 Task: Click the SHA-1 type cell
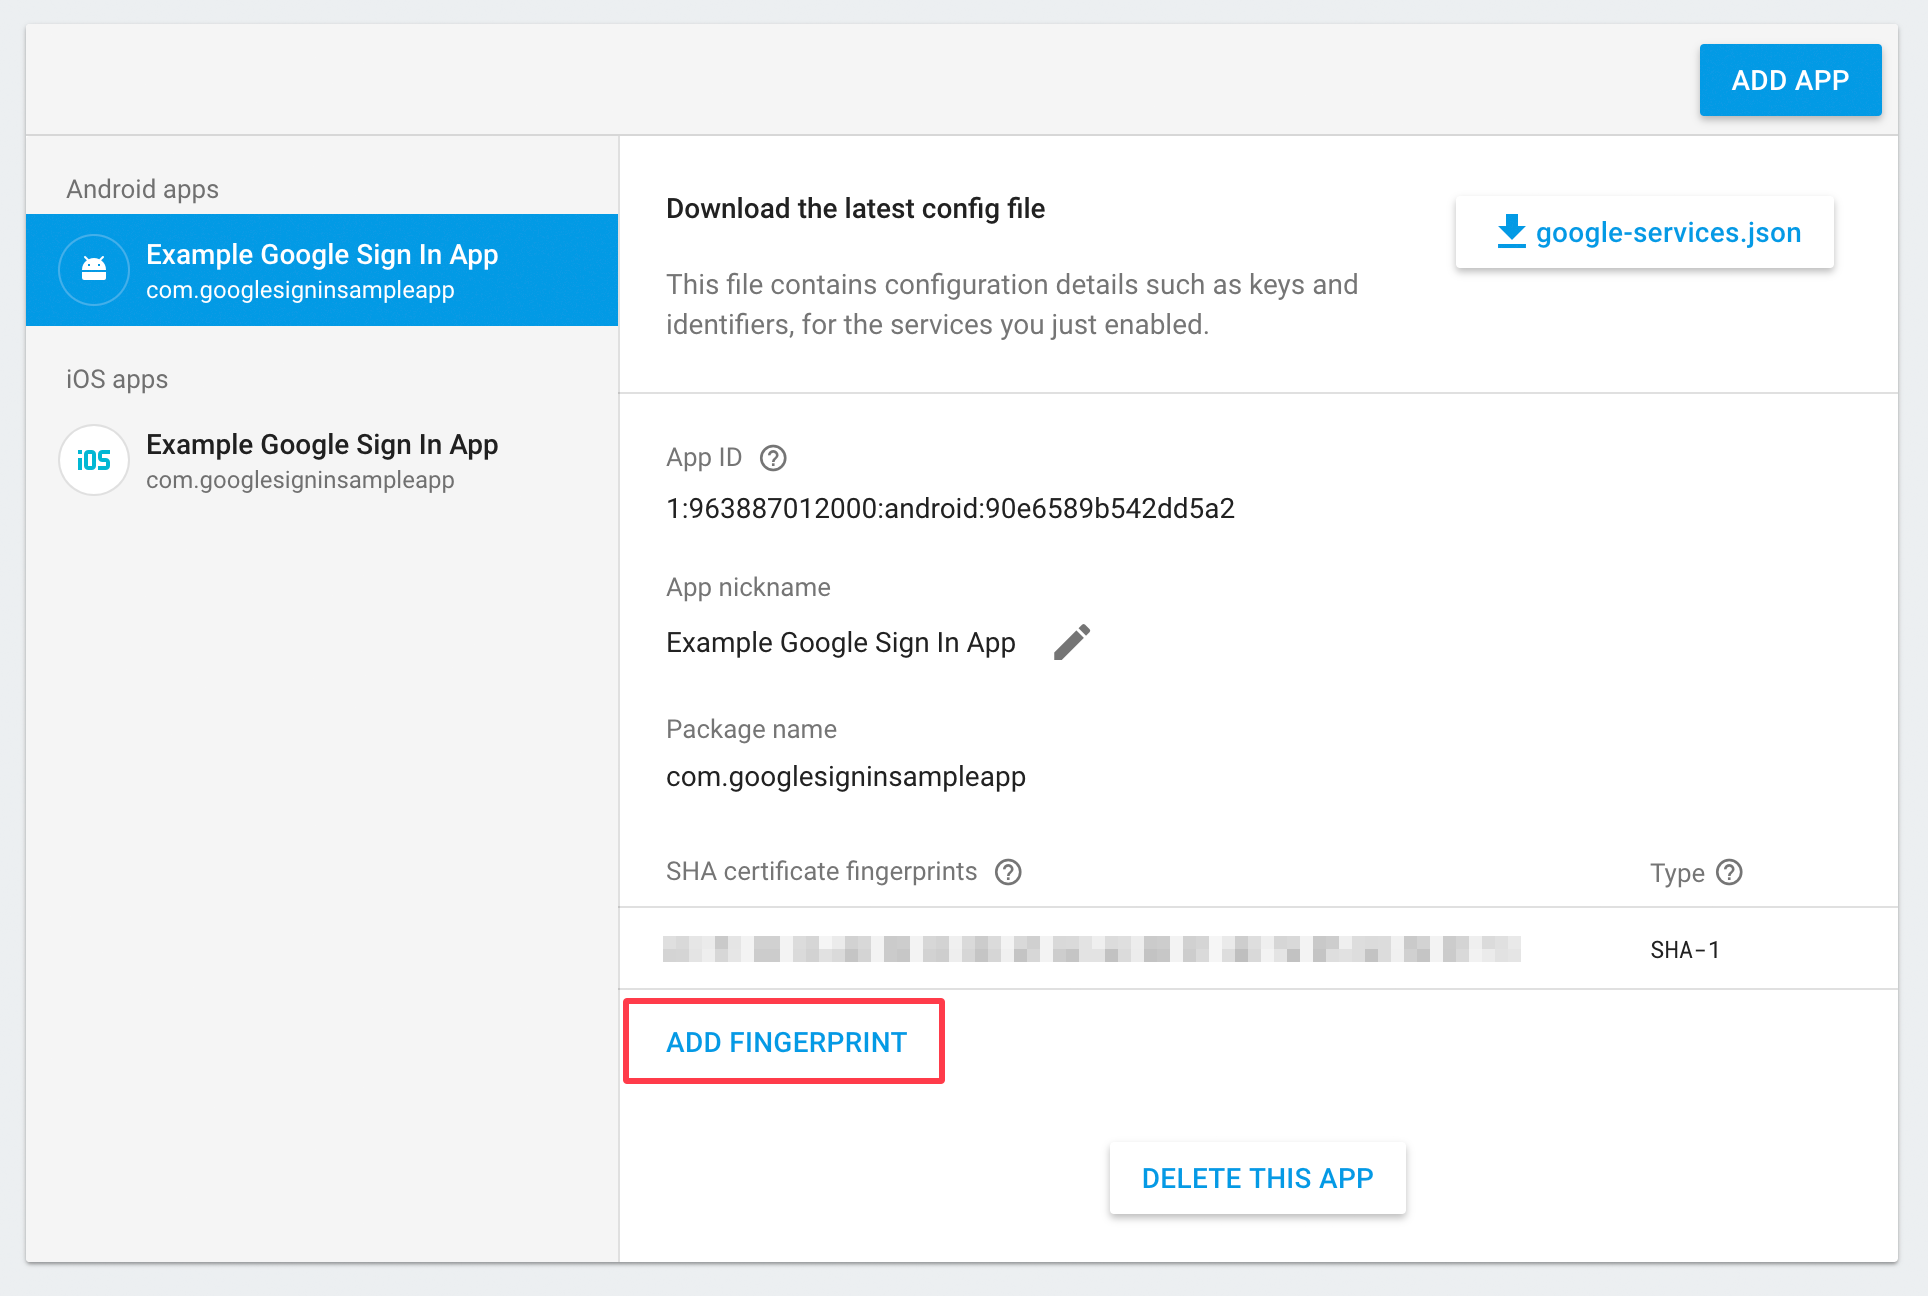[x=1685, y=950]
